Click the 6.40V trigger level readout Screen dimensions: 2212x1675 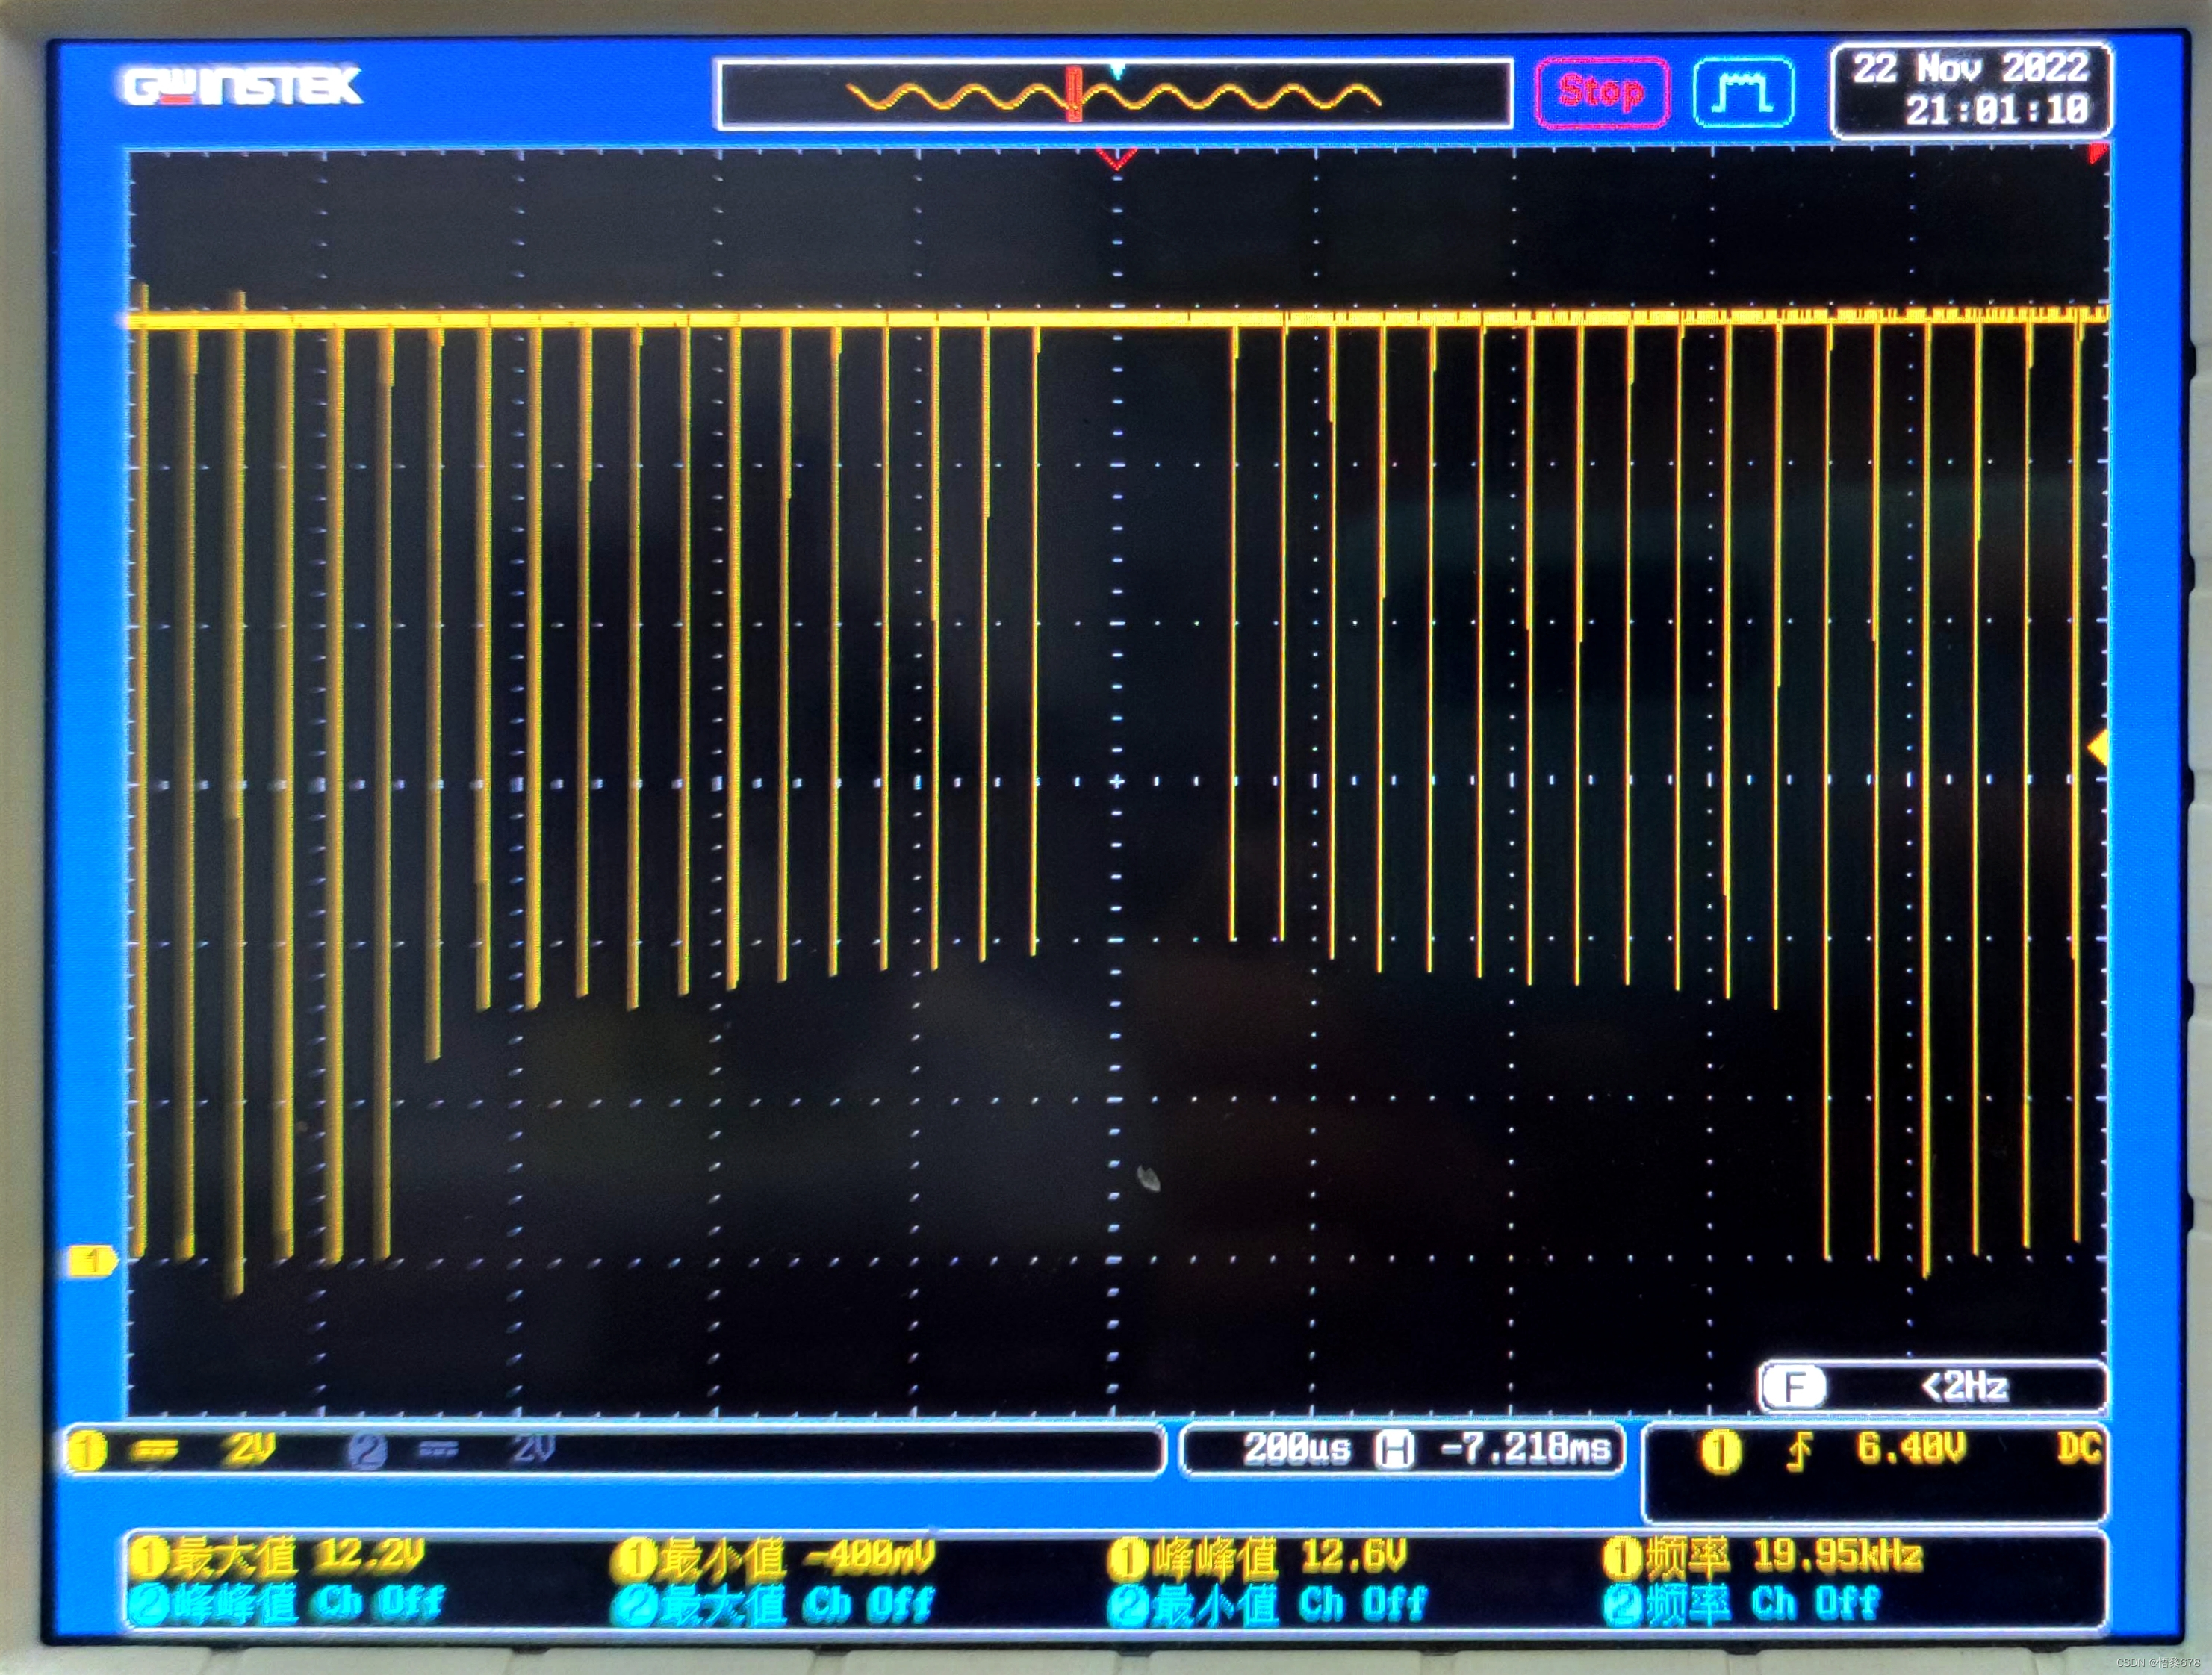pos(1910,1448)
